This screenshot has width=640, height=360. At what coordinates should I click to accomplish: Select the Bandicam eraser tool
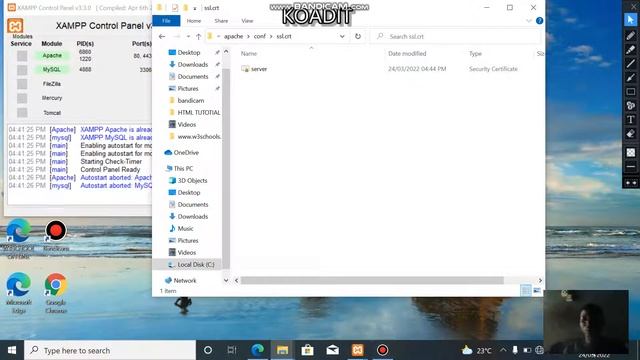(631, 134)
